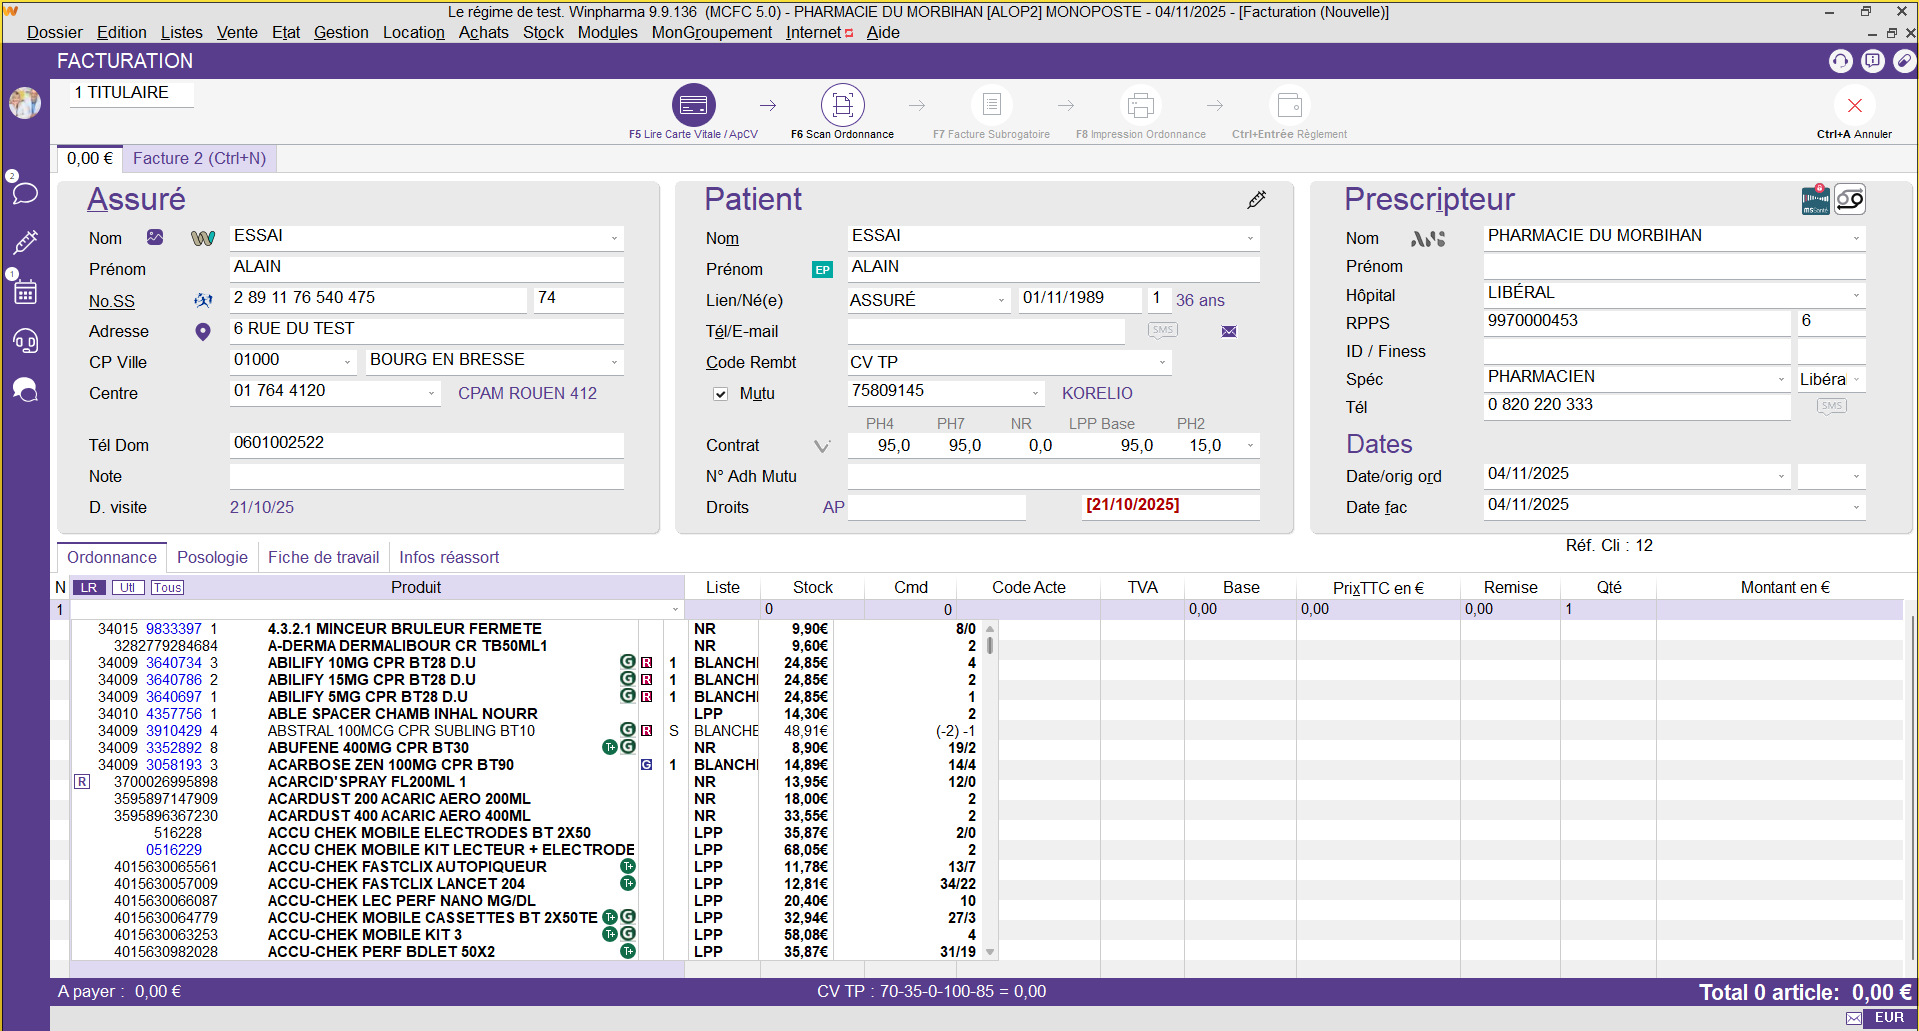Screen dimensions: 1919x1031
Task: Select the Uti product filter
Action: pyautogui.click(x=128, y=588)
